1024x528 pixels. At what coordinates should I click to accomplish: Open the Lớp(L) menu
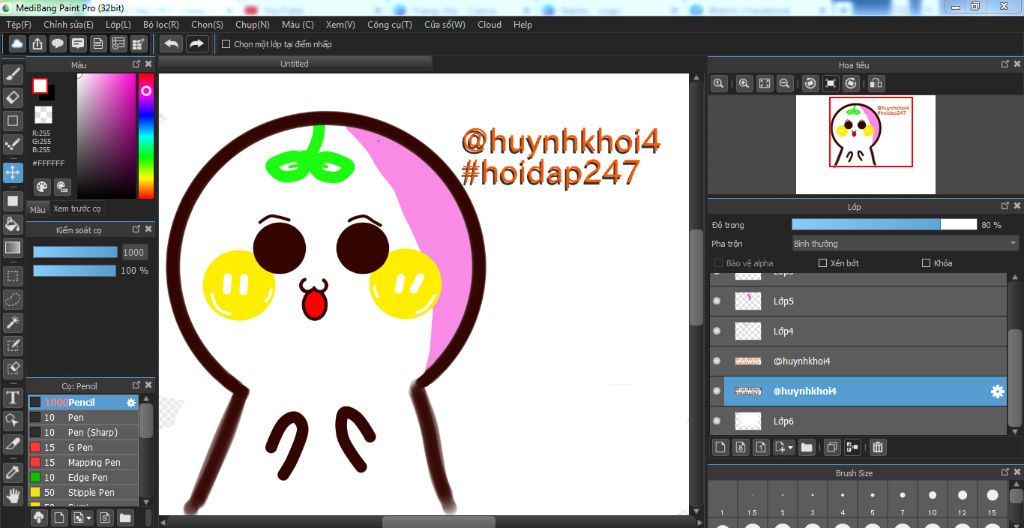click(x=118, y=25)
